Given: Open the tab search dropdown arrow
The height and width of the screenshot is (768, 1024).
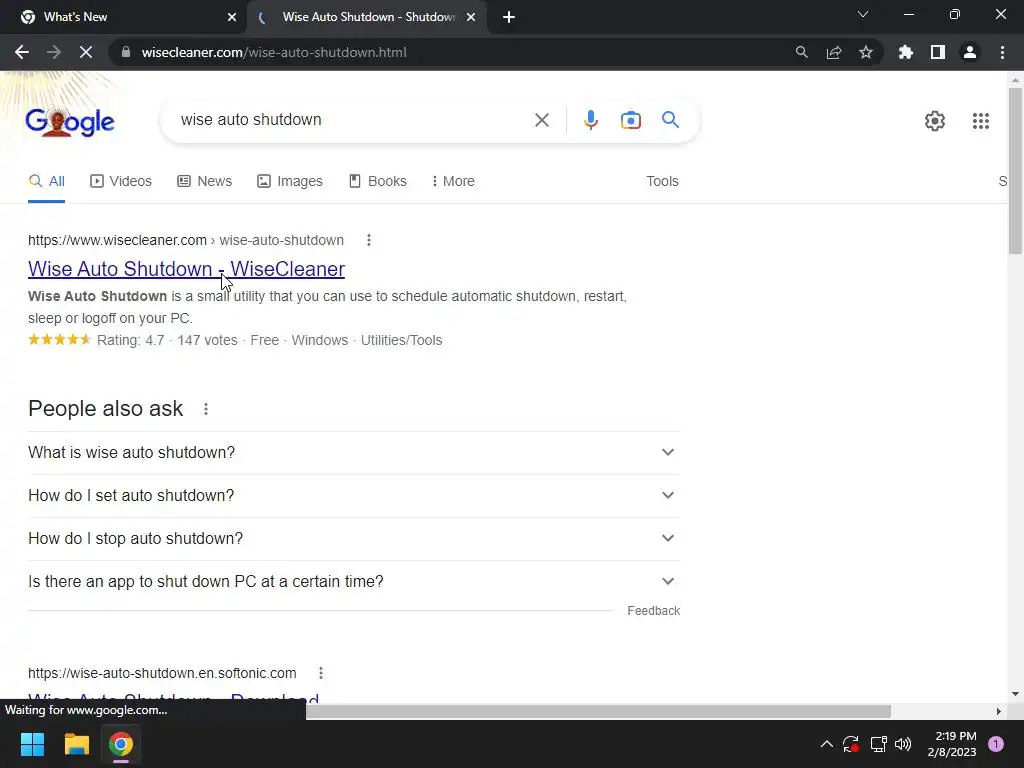Looking at the screenshot, I should [863, 14].
